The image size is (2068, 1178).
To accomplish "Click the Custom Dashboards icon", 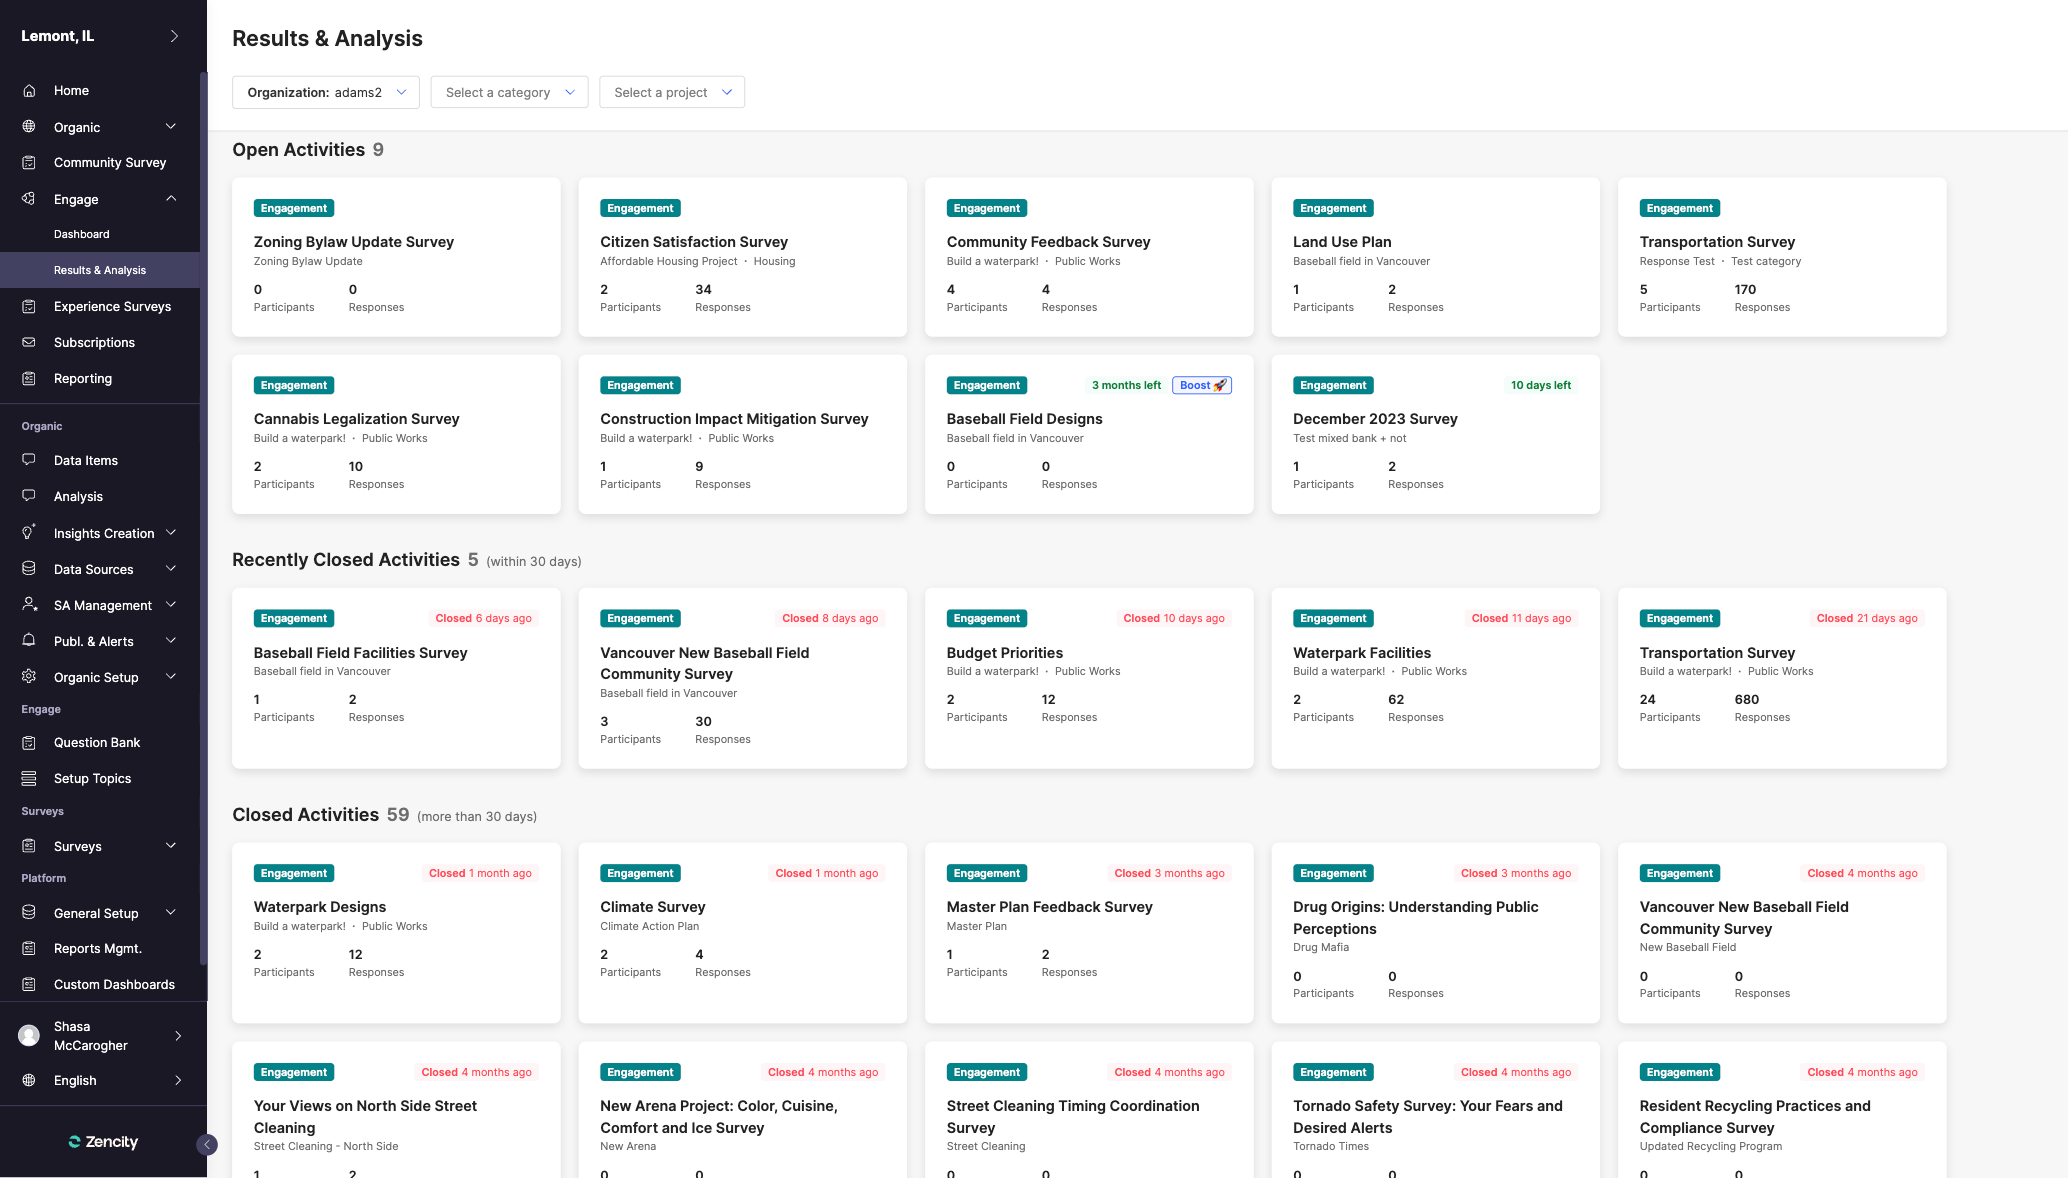I will [29, 984].
